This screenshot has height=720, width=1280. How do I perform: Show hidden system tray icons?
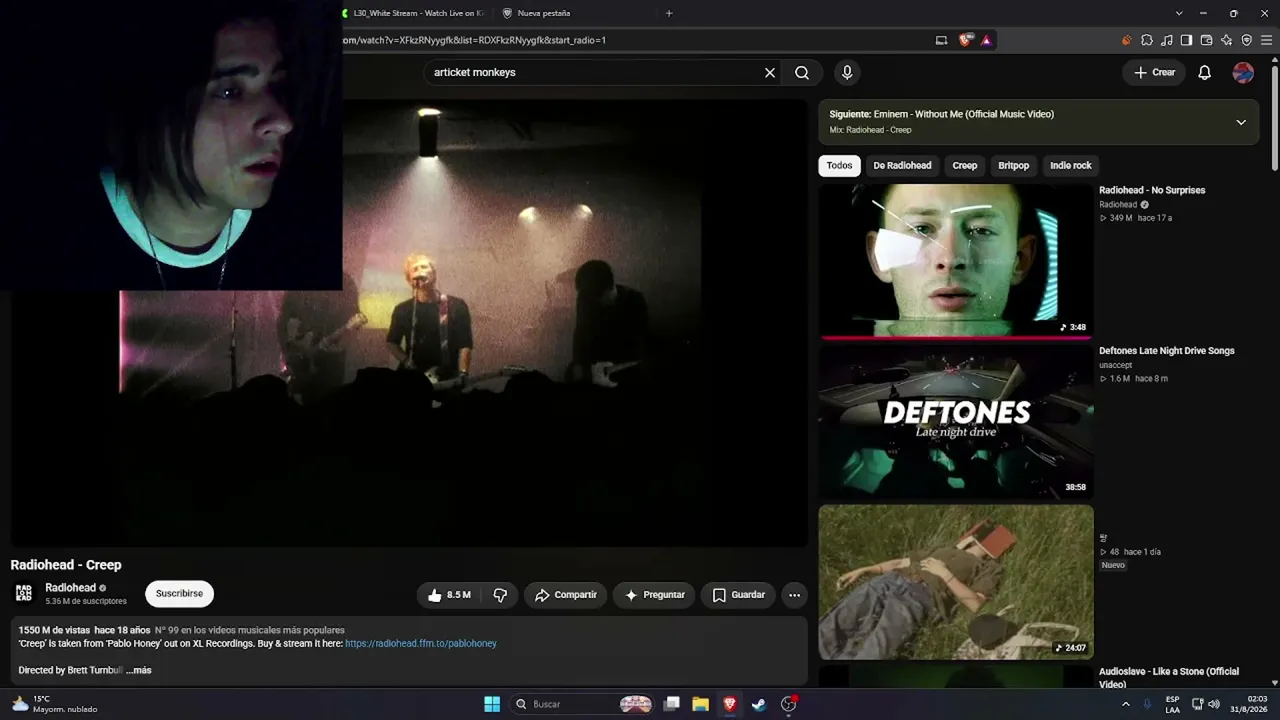1125,704
